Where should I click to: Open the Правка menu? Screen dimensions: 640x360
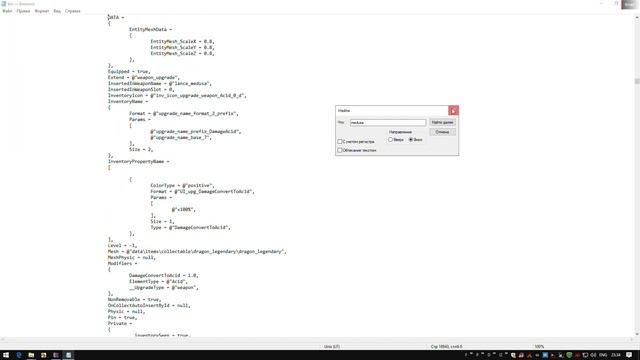23,11
